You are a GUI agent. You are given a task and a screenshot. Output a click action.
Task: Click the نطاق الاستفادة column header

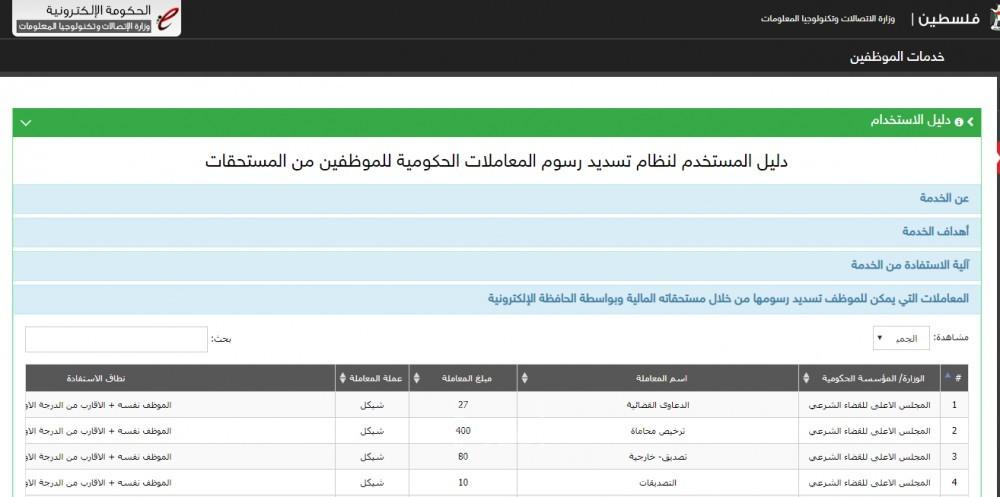click(180, 378)
